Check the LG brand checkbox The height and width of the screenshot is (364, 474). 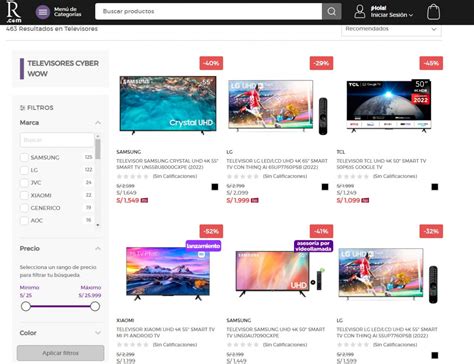click(x=24, y=170)
